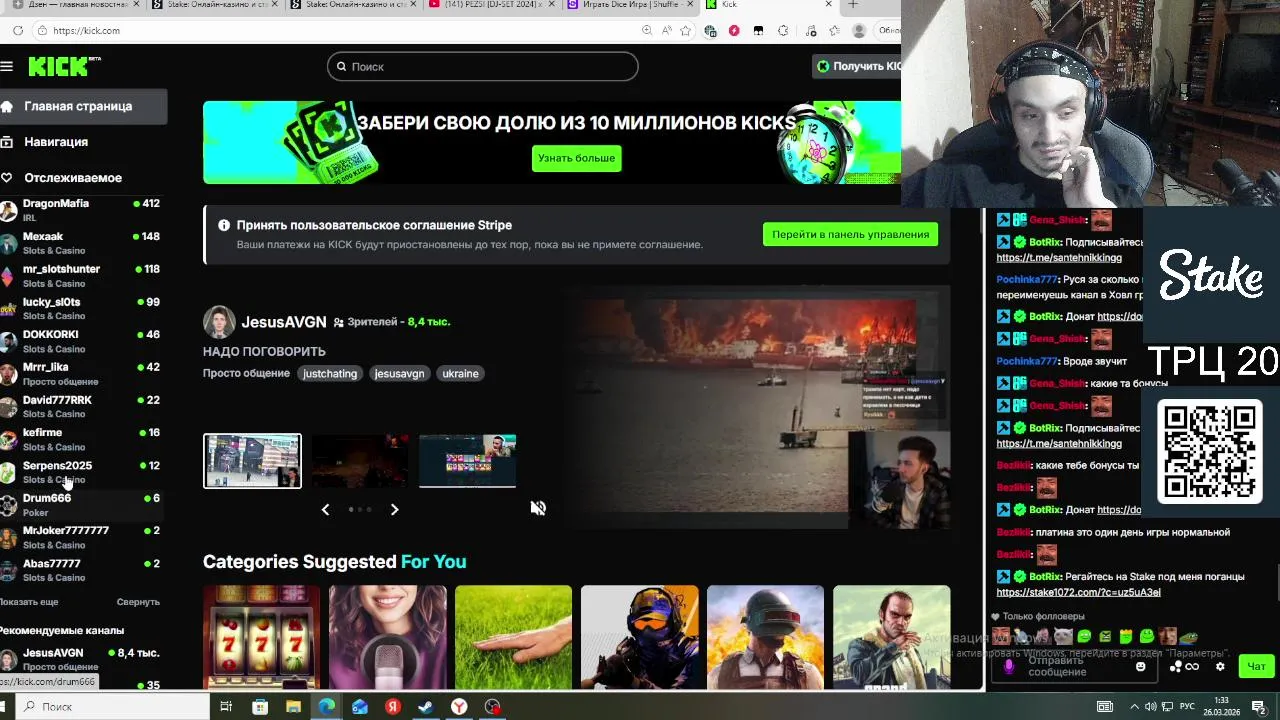The image size is (1280, 720).
Task: Open the emoji picker in chat
Action: tap(1140, 667)
